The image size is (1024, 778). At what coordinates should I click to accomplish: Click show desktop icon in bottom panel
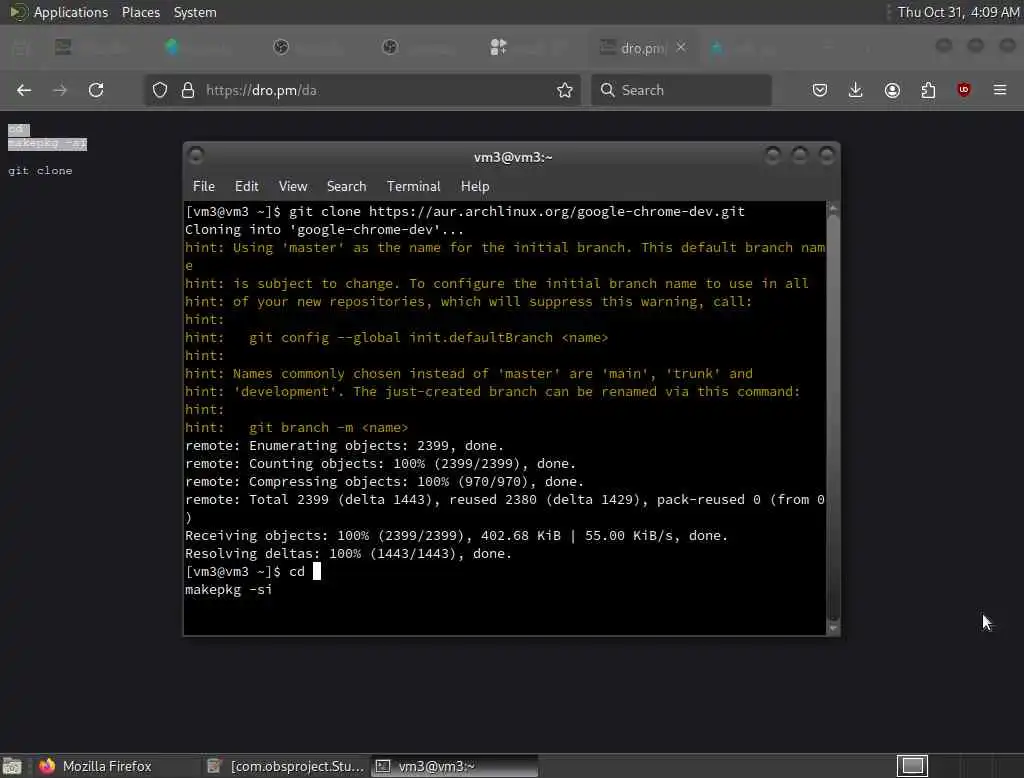click(x=12, y=766)
